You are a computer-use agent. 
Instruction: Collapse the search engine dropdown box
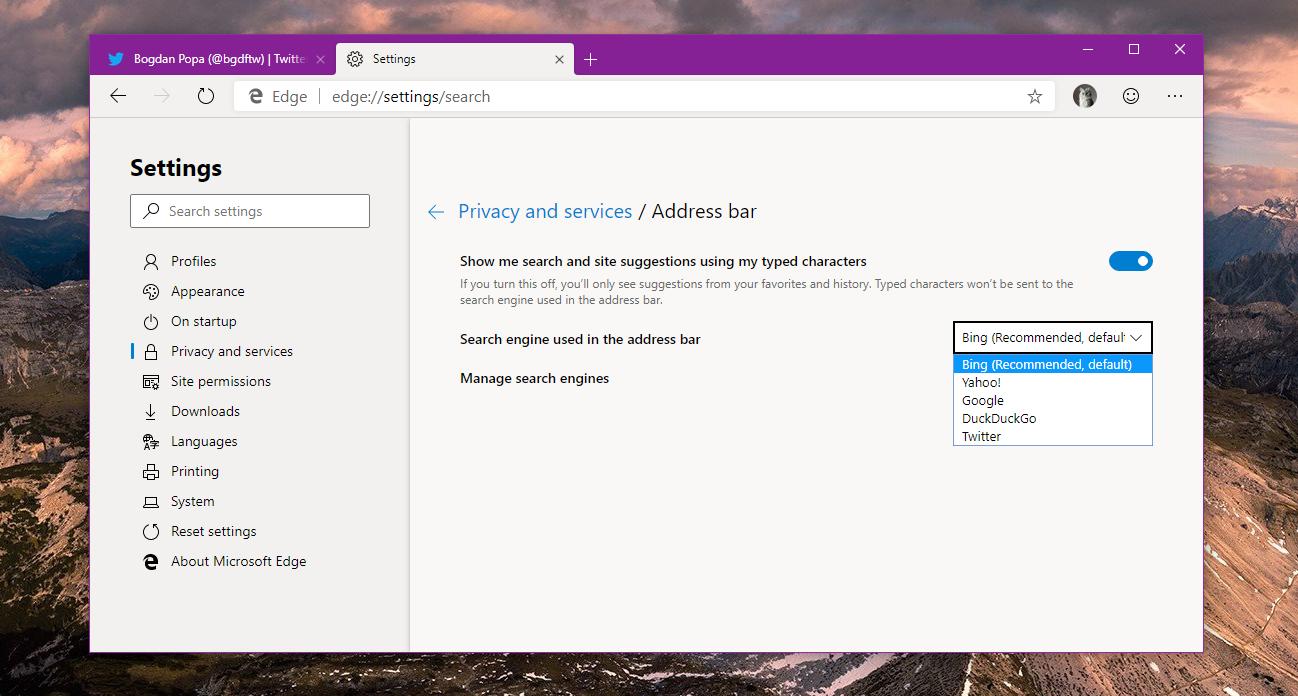(x=1053, y=338)
